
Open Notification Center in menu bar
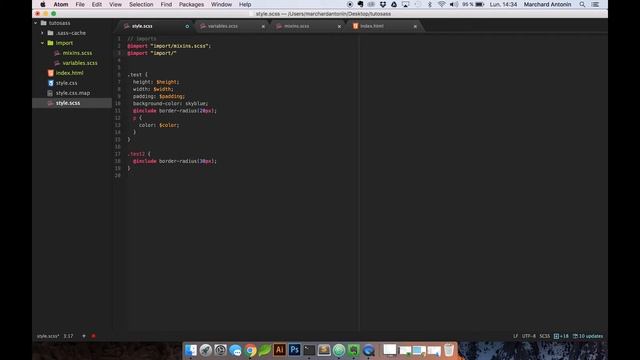tap(595, 4)
